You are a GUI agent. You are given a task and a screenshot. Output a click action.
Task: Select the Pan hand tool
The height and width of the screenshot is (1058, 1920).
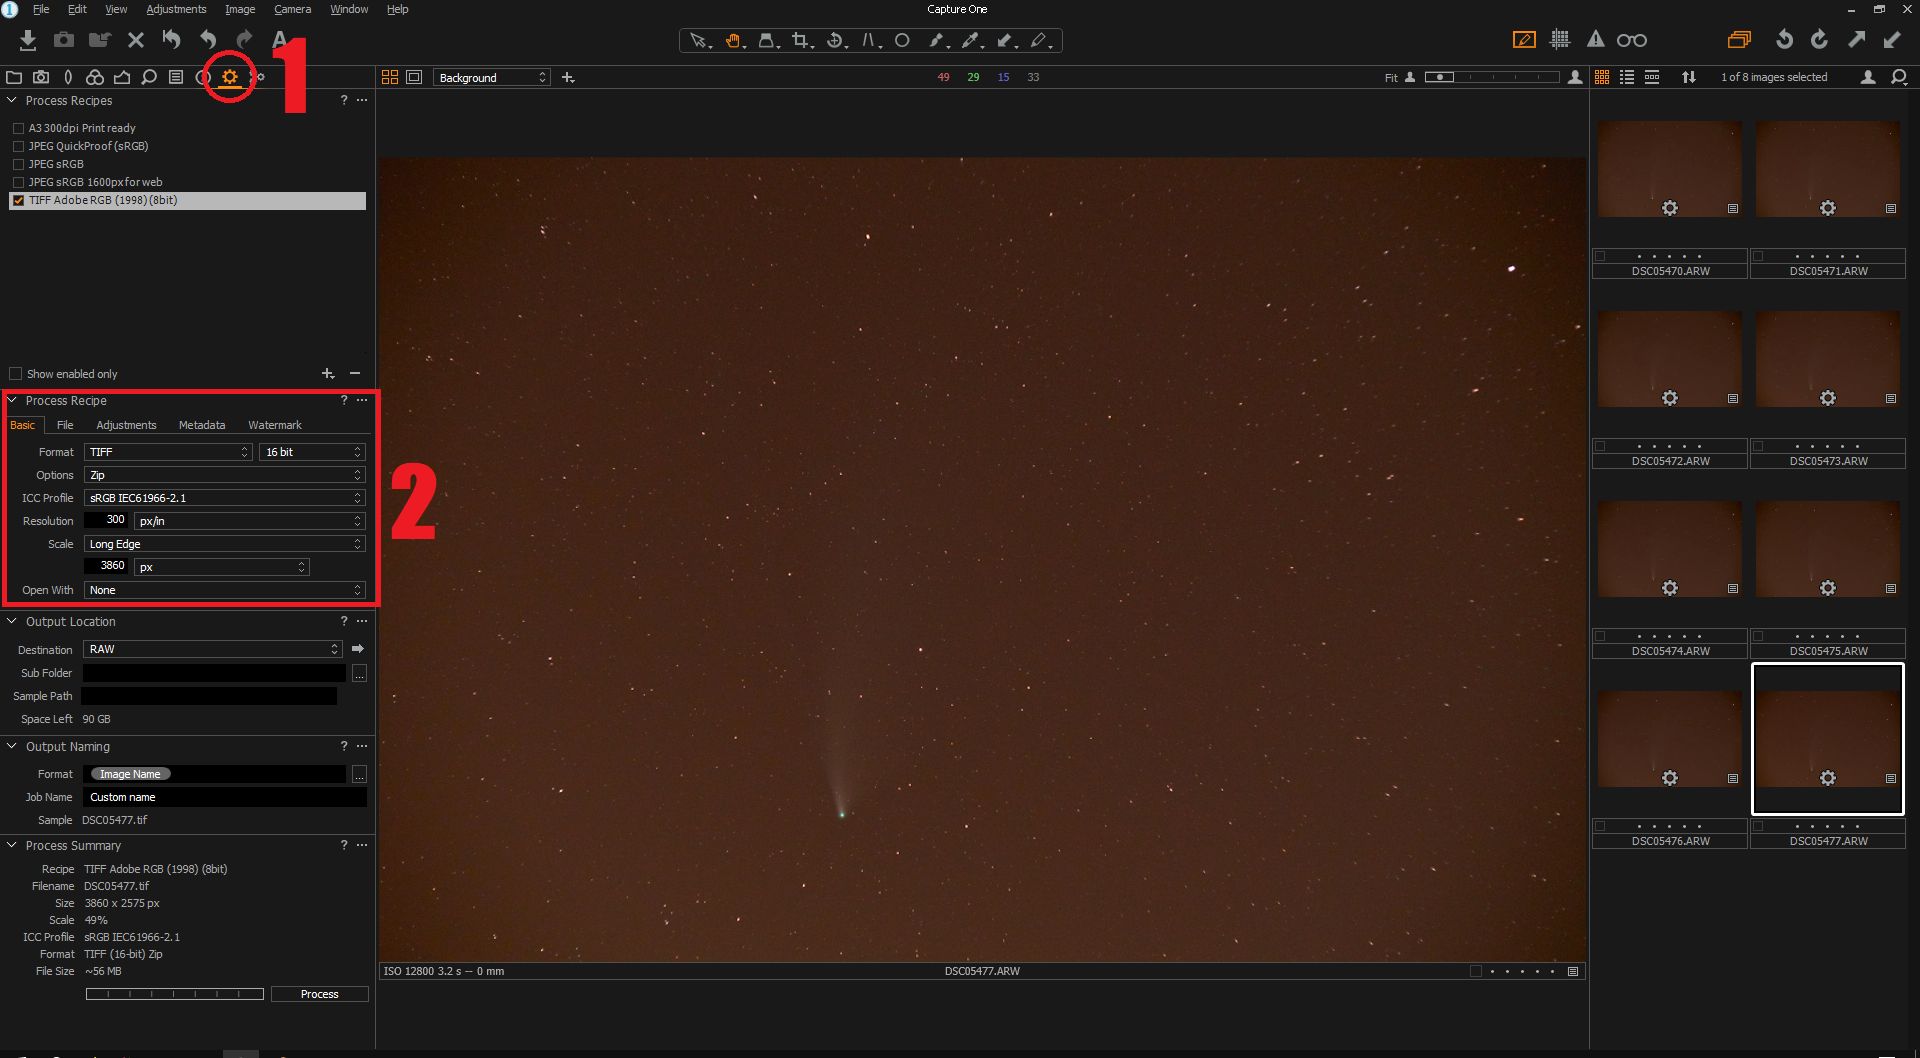[733, 40]
